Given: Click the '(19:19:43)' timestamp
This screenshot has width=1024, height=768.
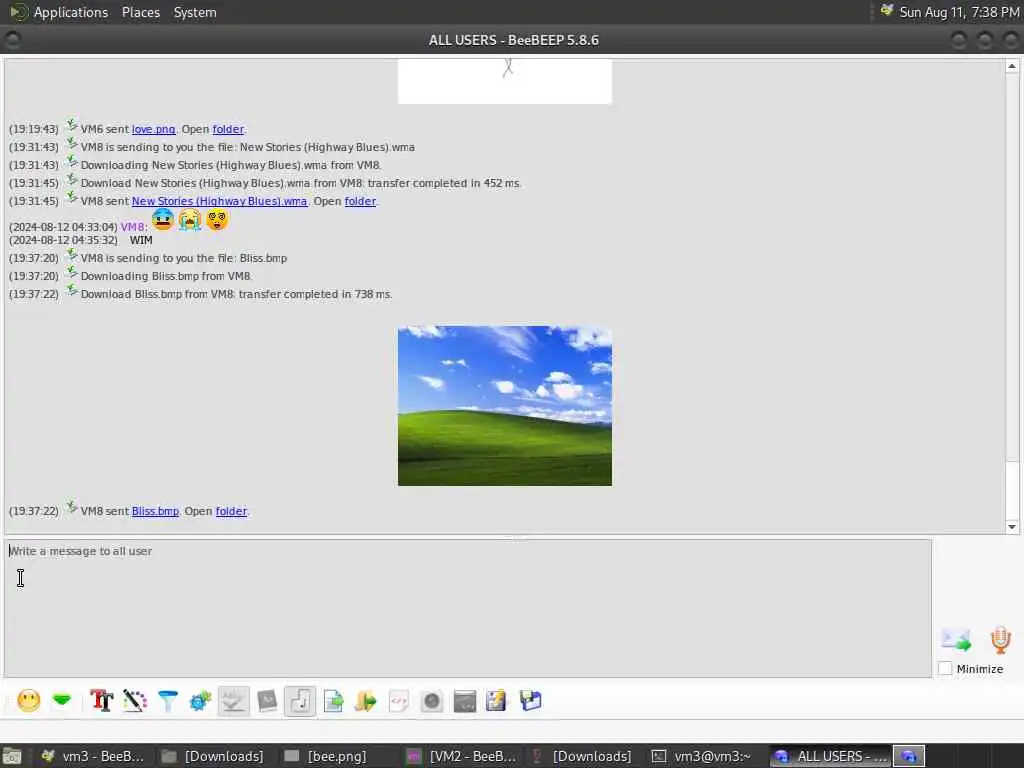Looking at the screenshot, I should 34,129.
